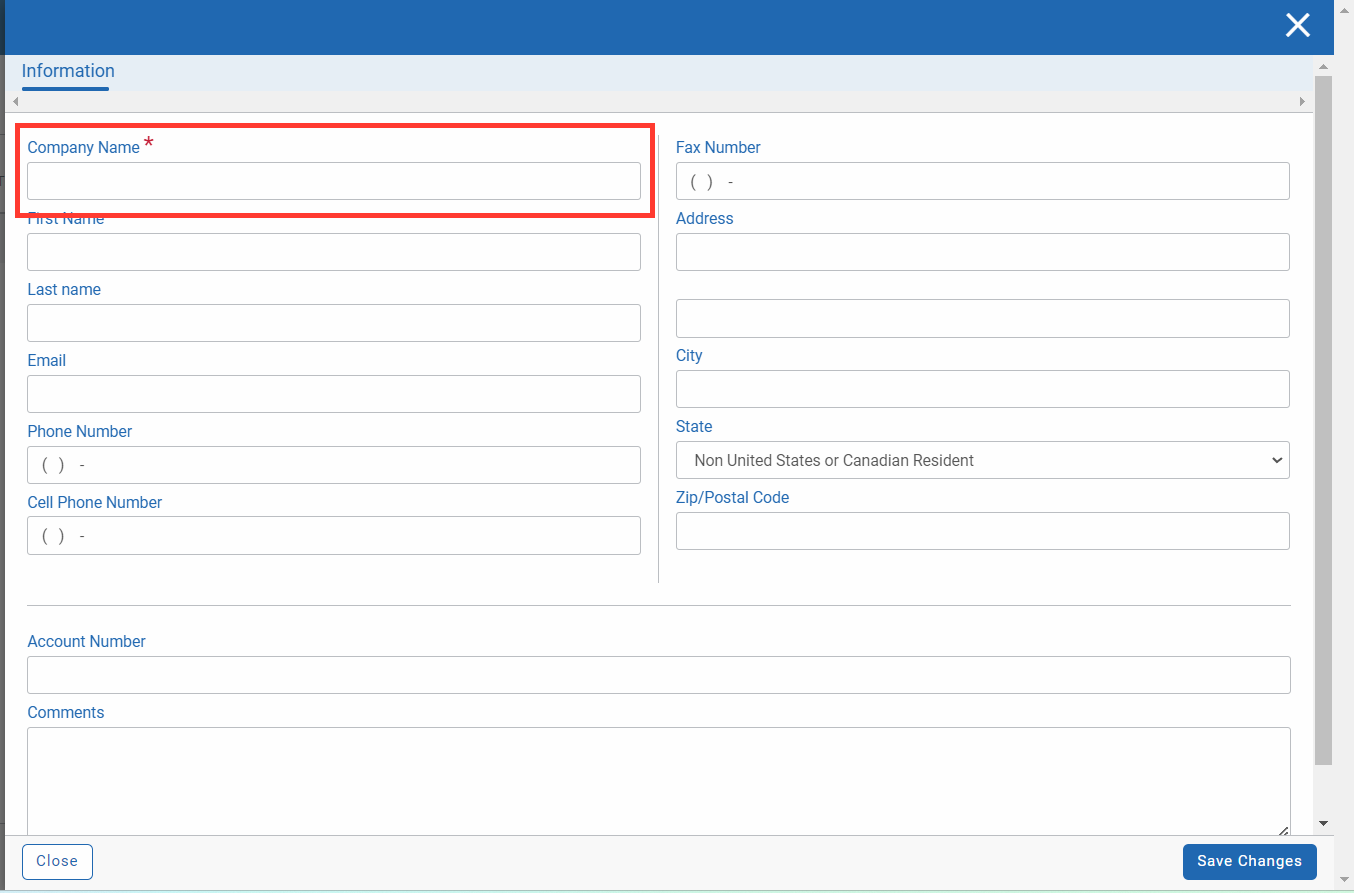The width and height of the screenshot is (1354, 893).
Task: Click the Last name text field
Action: (x=333, y=323)
